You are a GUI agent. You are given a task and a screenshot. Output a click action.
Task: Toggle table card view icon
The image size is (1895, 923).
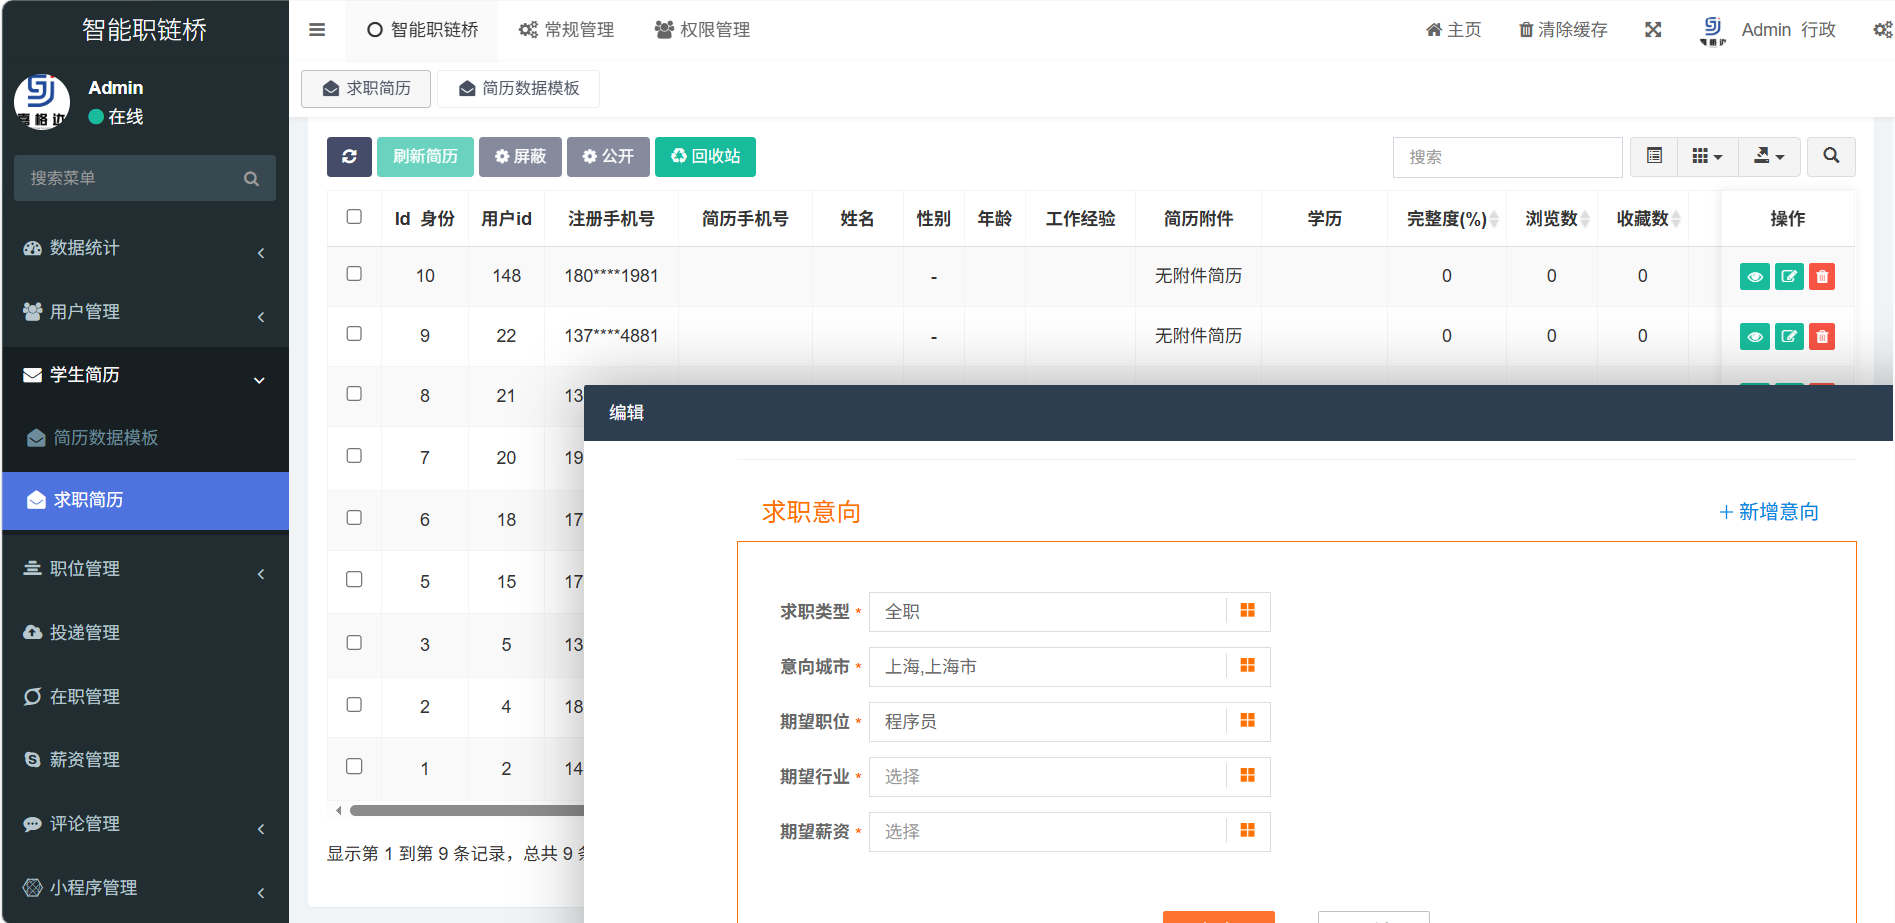[1654, 157]
